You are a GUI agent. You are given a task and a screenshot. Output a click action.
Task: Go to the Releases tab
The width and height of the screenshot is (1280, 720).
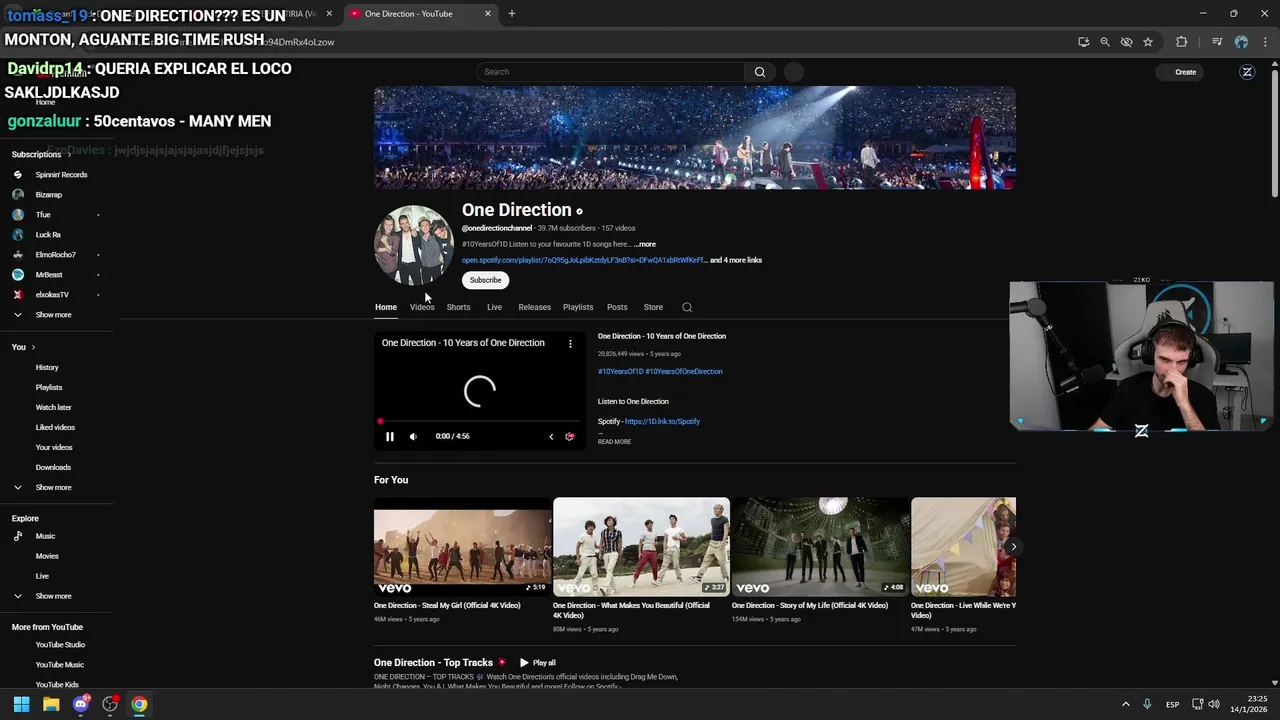(534, 307)
